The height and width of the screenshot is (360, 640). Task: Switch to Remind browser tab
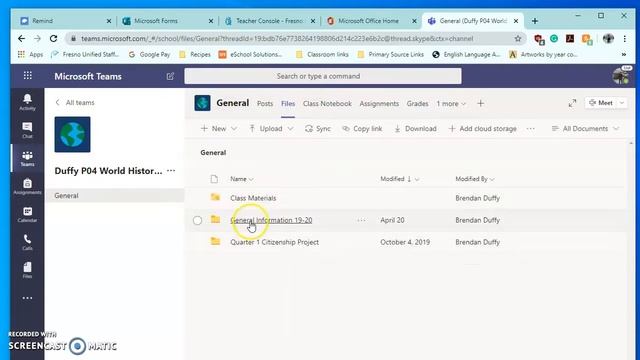65,20
